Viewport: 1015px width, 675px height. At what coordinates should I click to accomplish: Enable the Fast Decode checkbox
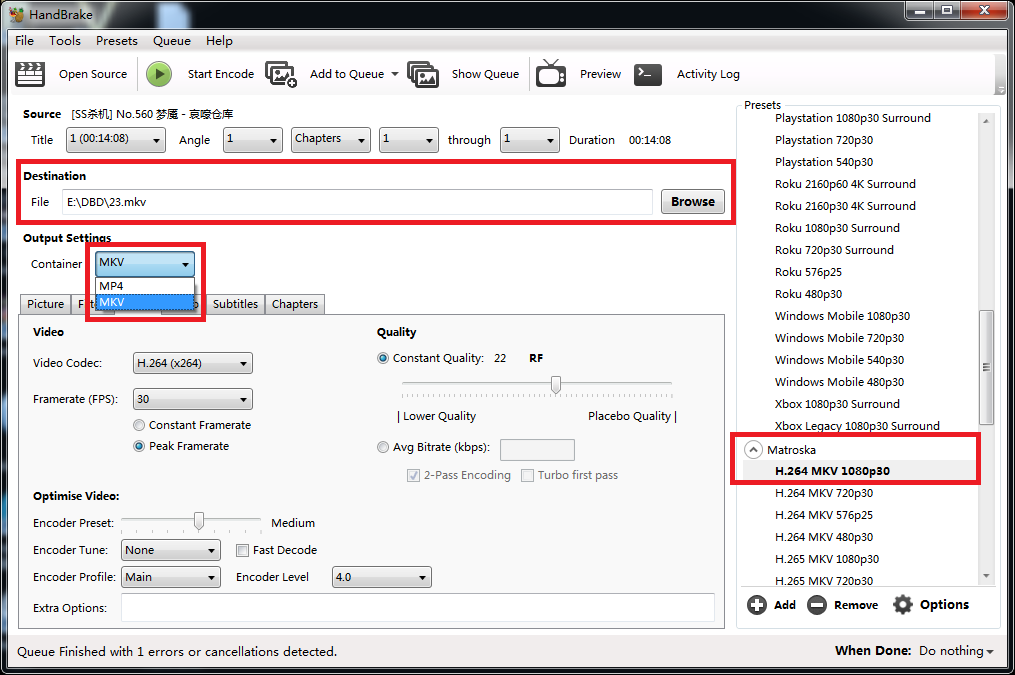point(243,550)
